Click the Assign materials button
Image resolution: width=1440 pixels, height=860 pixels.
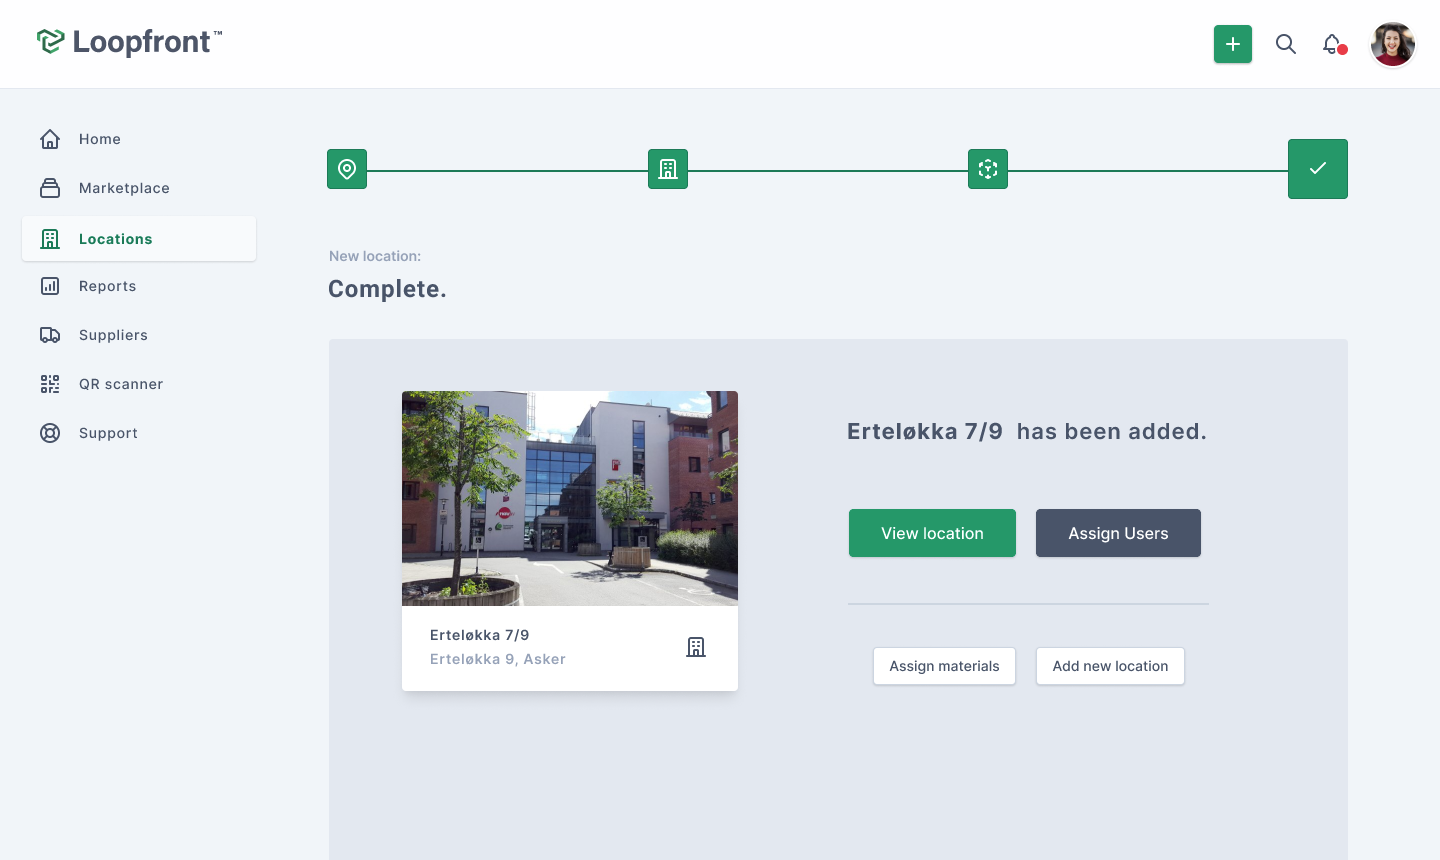(944, 666)
